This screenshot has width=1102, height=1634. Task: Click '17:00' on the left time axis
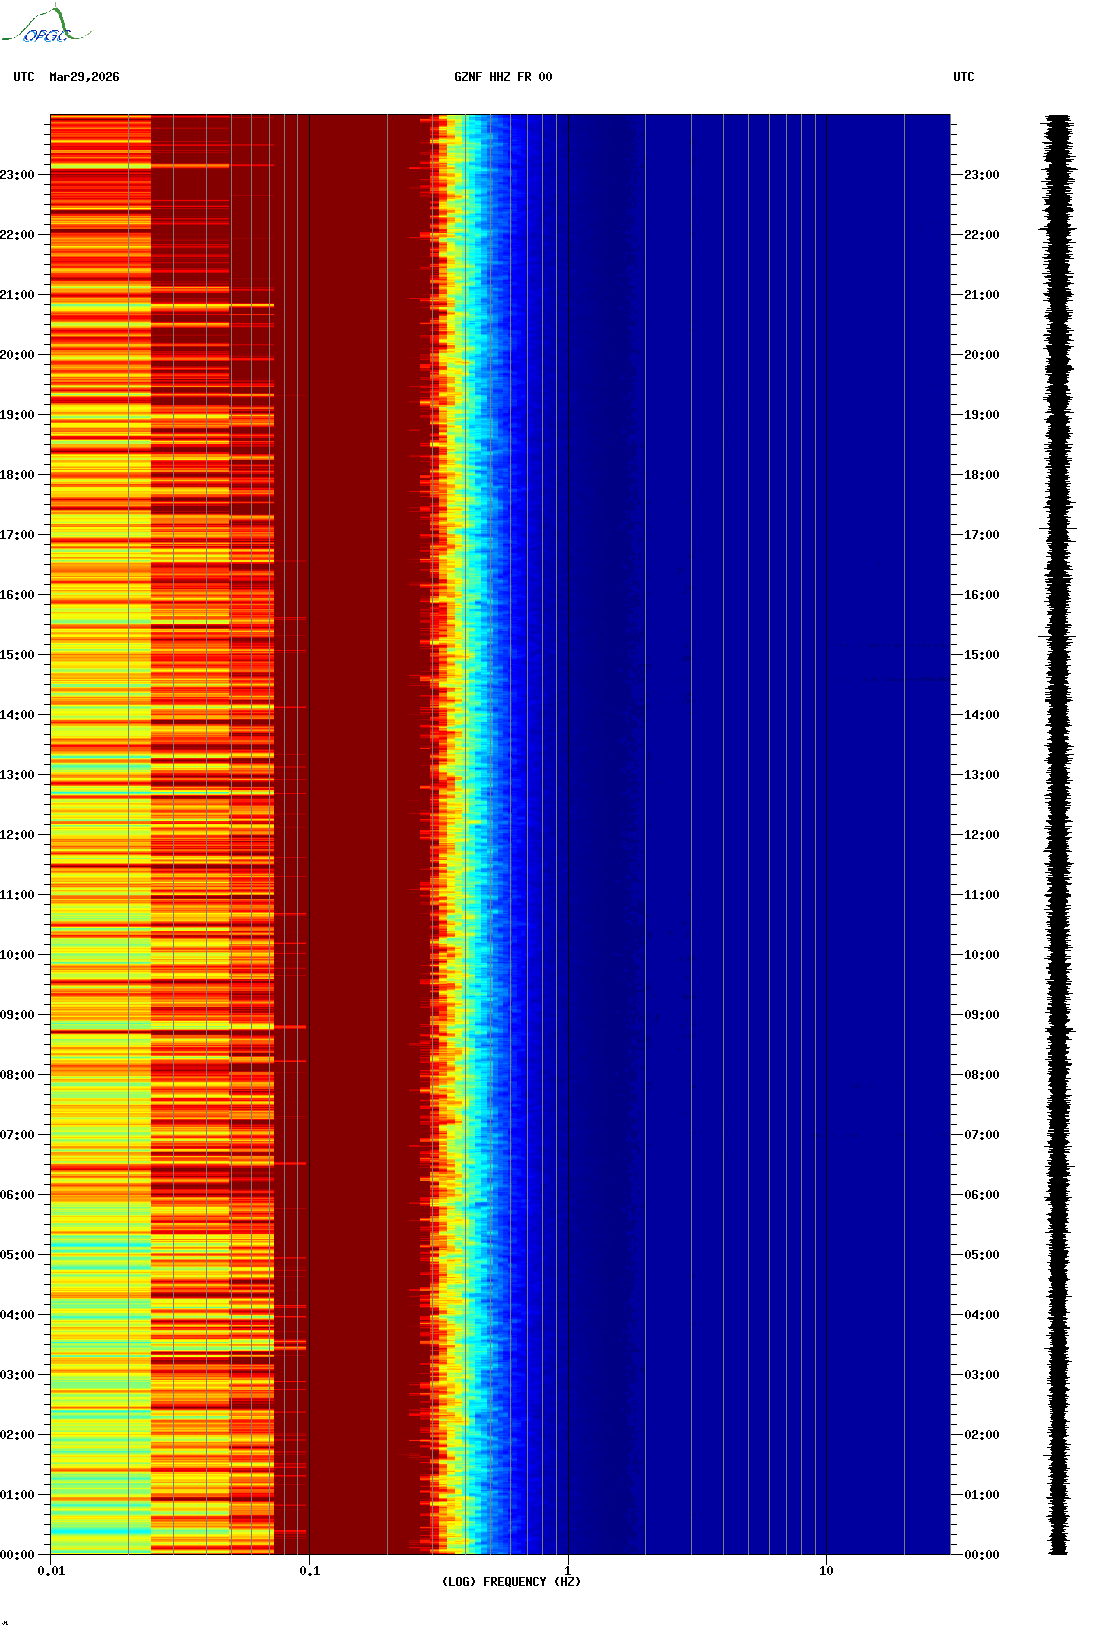(17, 535)
